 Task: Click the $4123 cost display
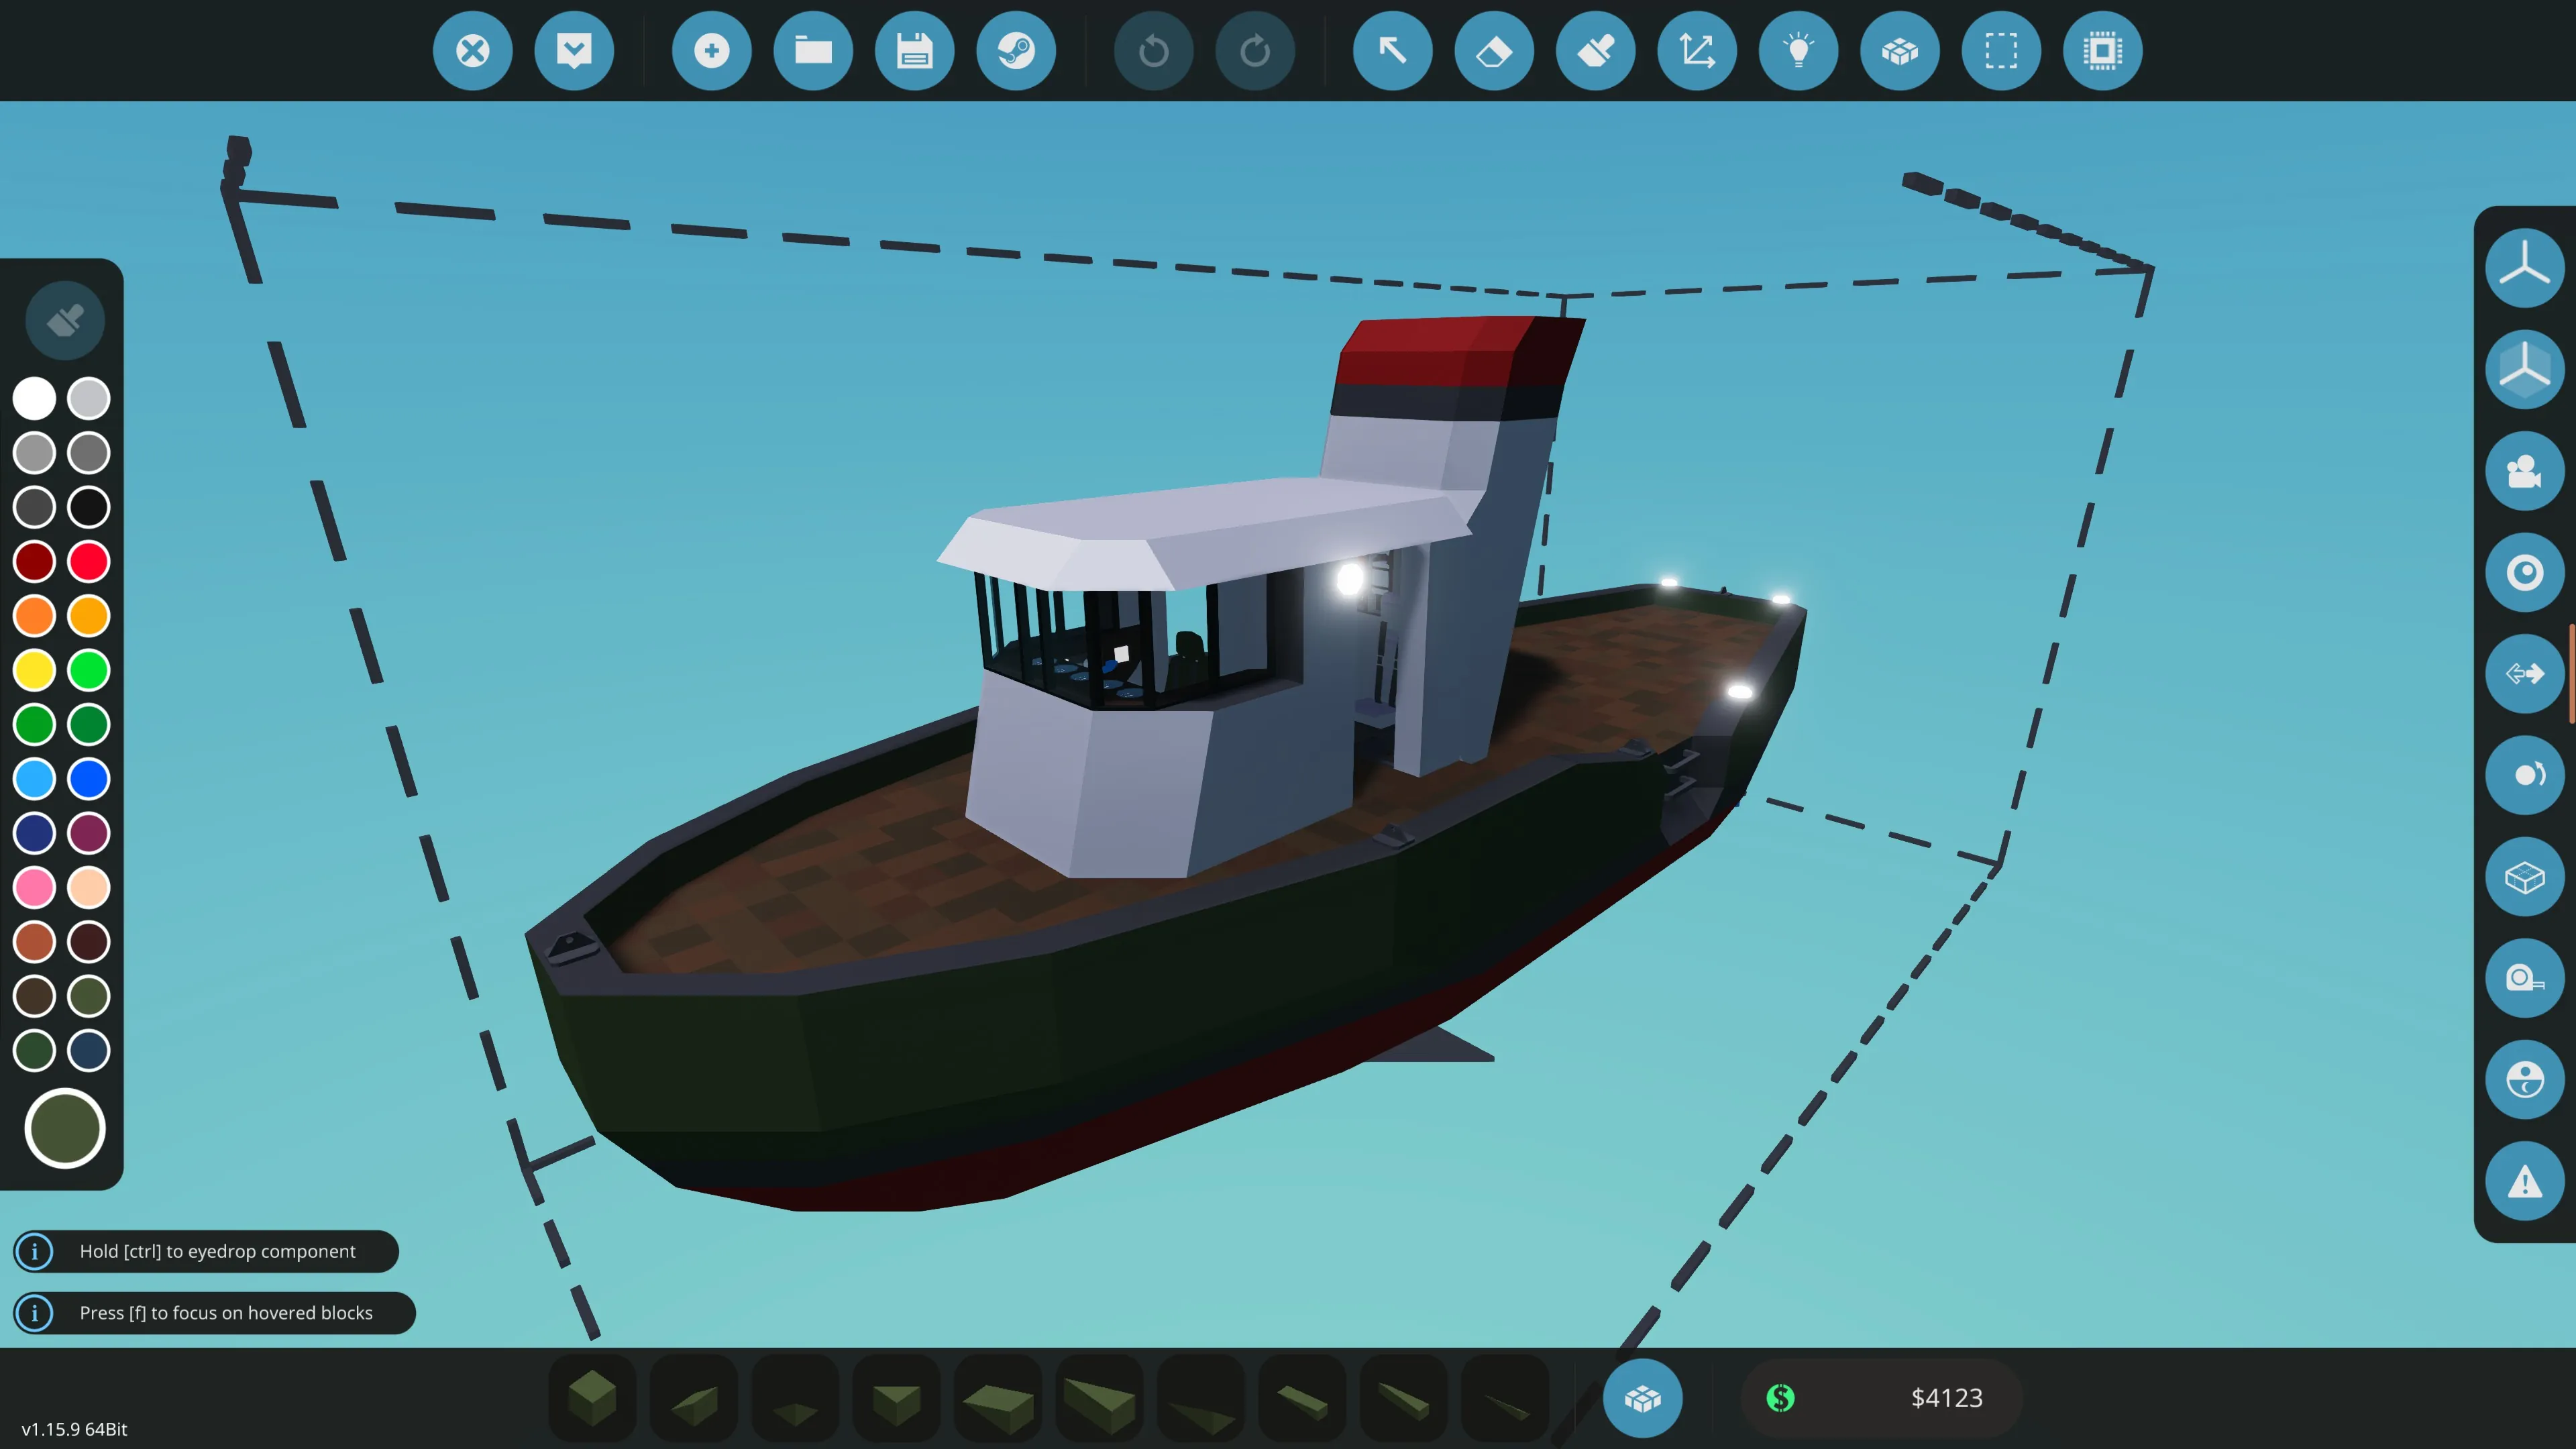pos(1945,1398)
